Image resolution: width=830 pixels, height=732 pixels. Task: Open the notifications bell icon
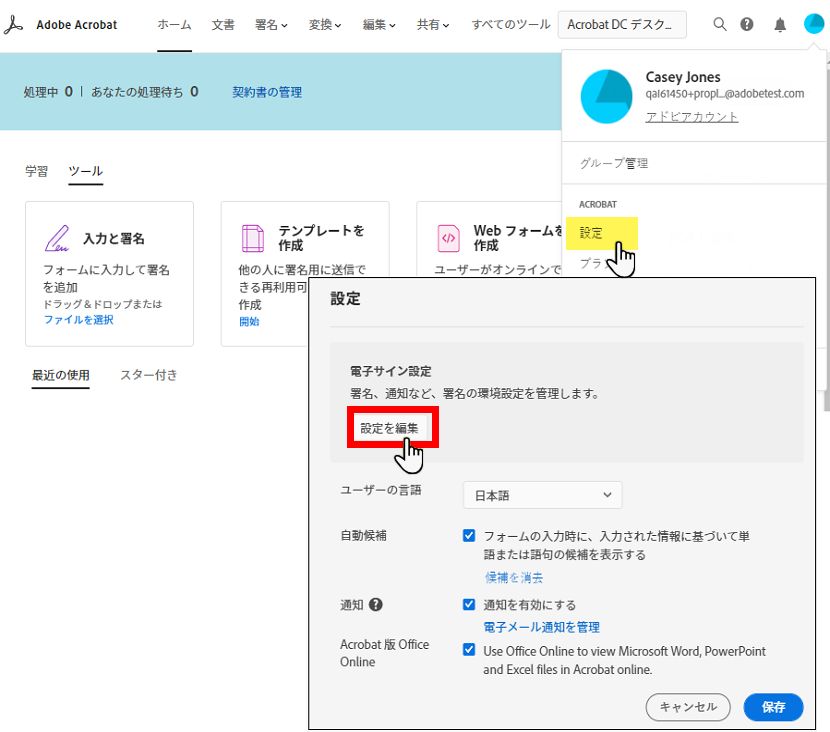click(x=780, y=25)
